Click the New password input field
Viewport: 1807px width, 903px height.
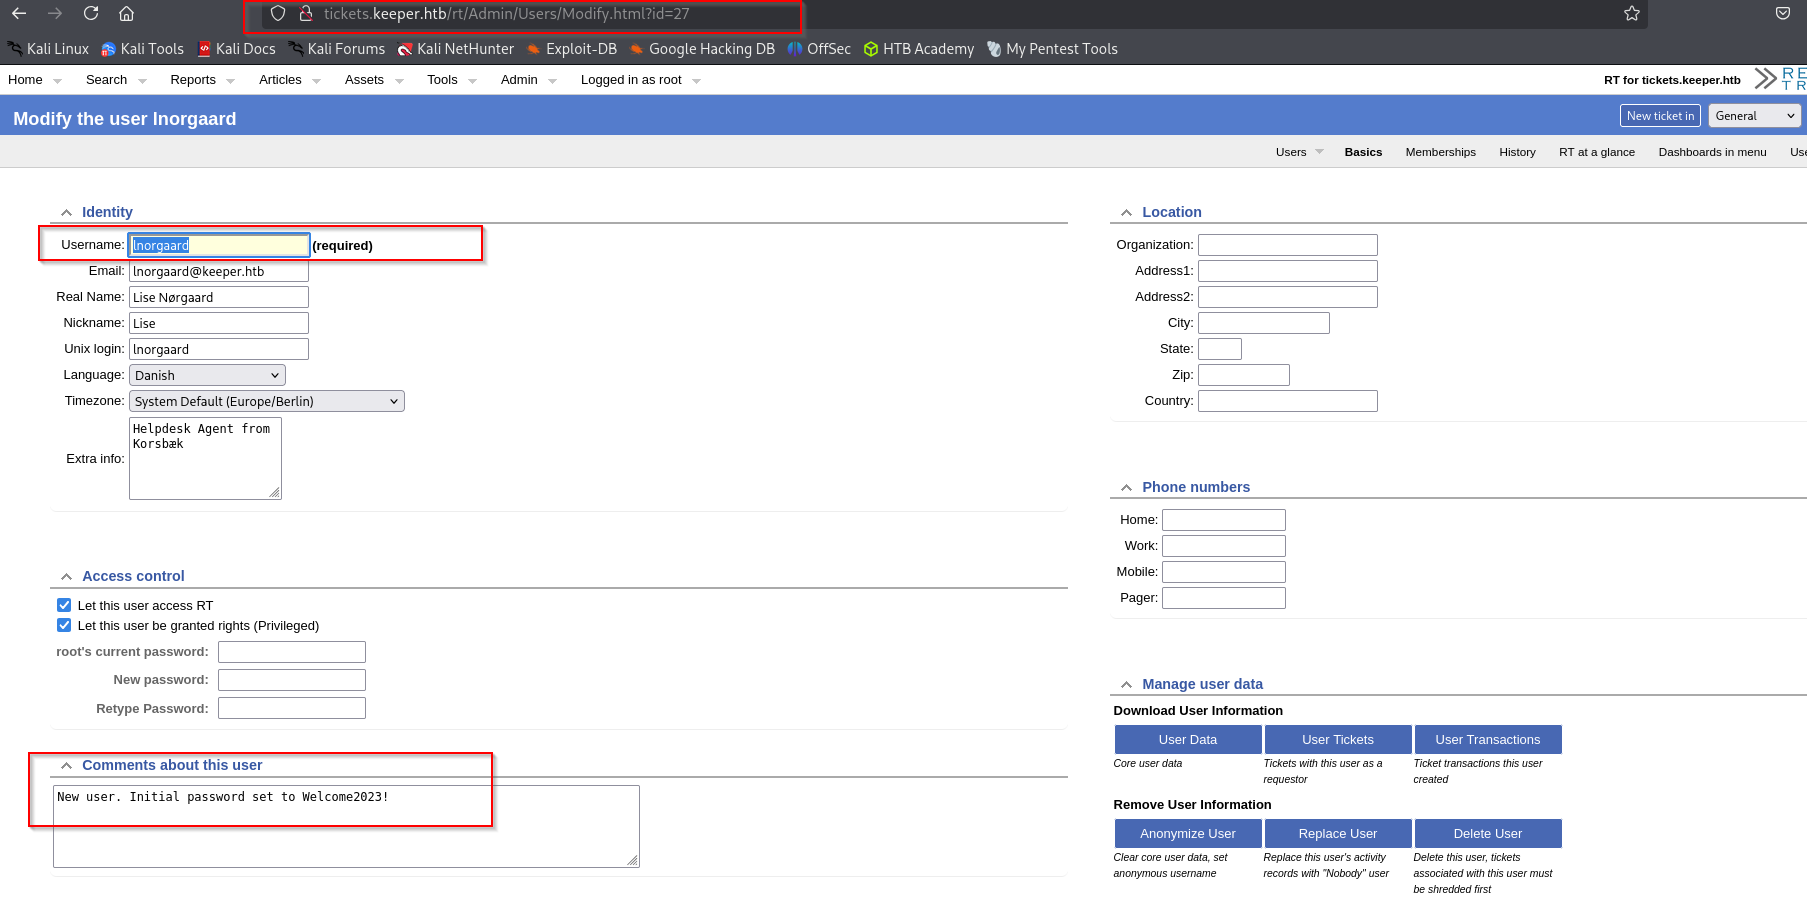tap(292, 680)
